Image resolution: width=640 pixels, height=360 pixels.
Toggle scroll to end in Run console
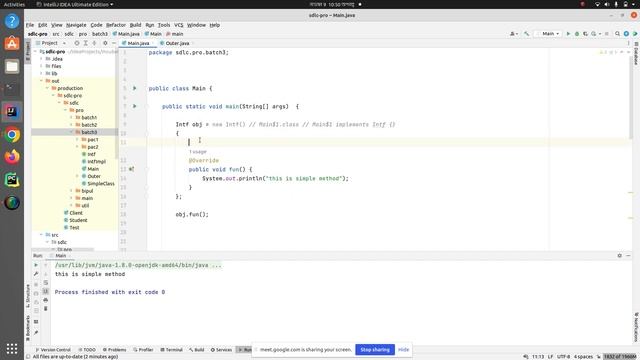(46, 291)
